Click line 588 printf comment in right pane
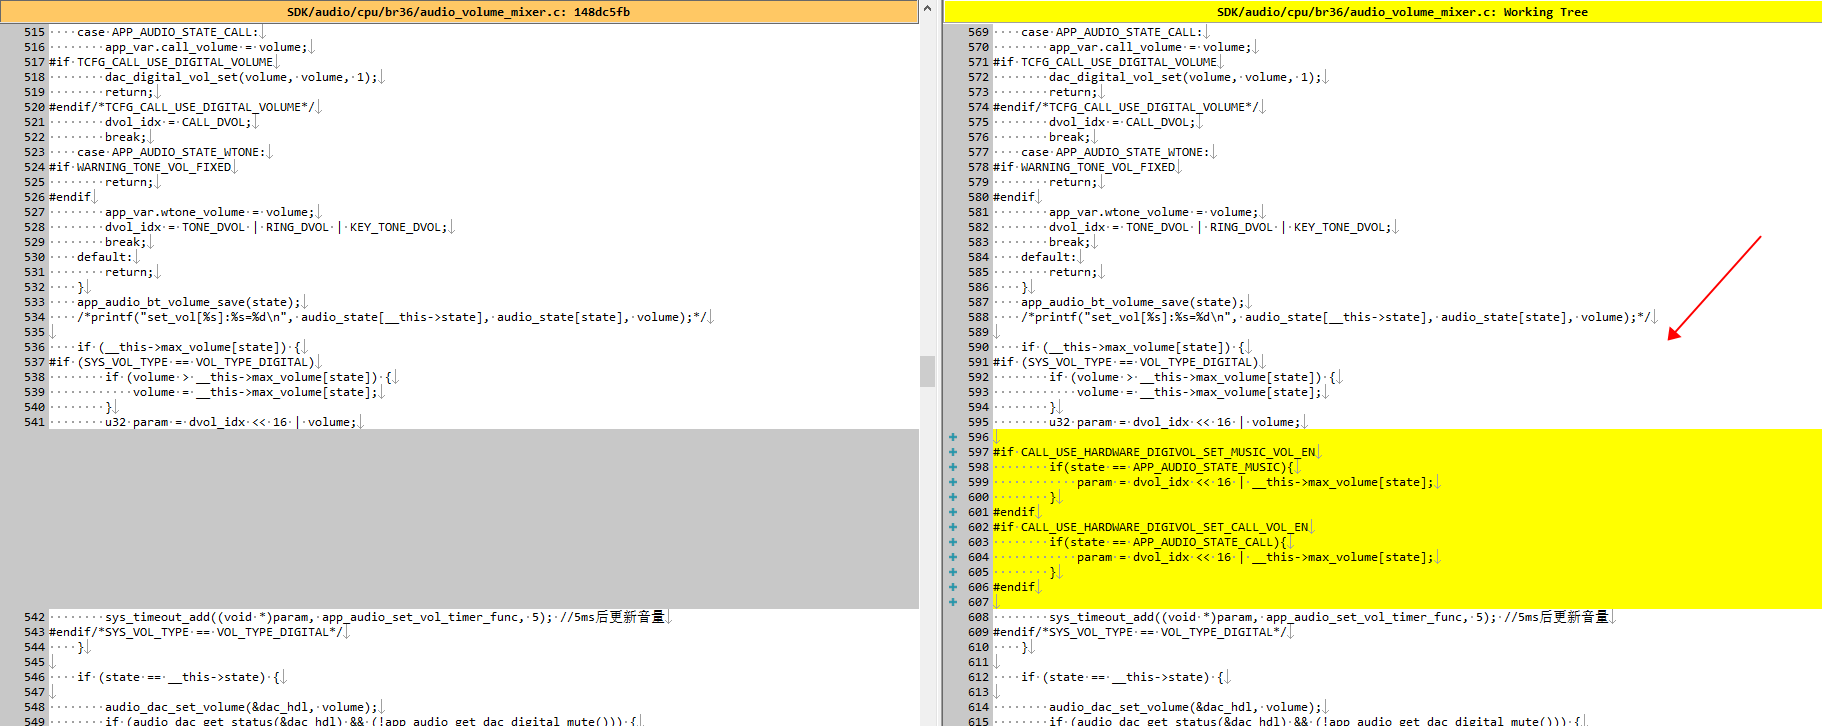The height and width of the screenshot is (726, 1822). (1336, 317)
